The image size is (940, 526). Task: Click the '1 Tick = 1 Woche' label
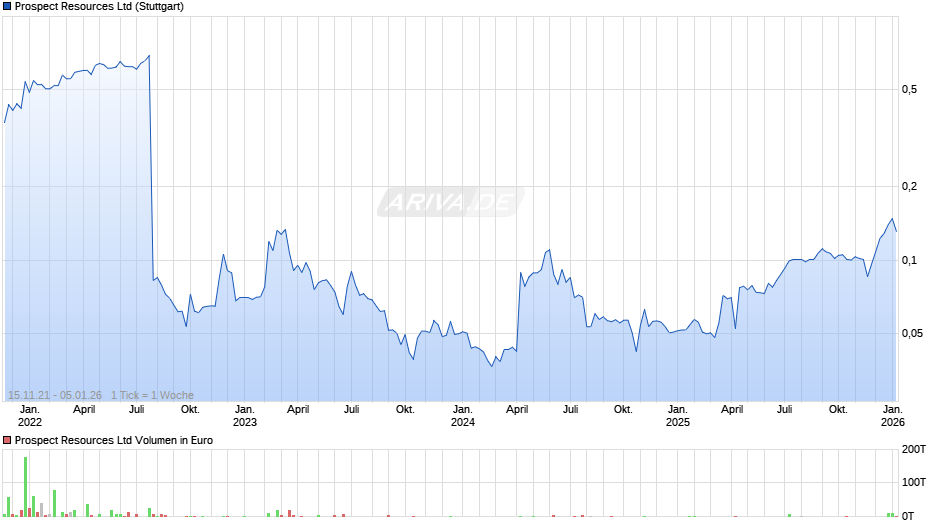point(152,395)
